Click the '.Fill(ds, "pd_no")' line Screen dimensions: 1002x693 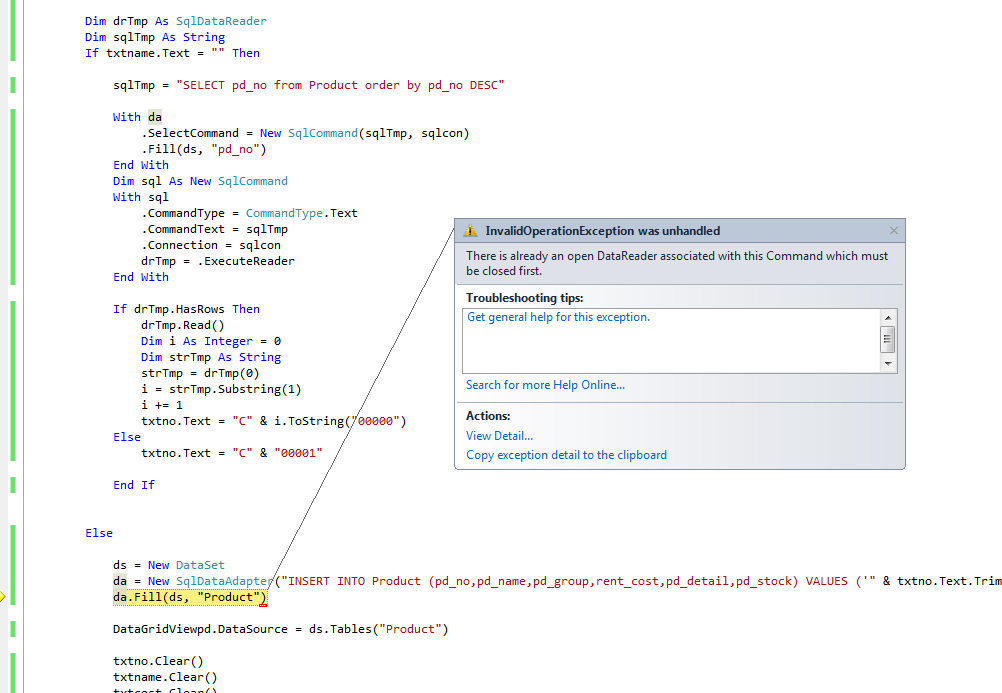204,149
